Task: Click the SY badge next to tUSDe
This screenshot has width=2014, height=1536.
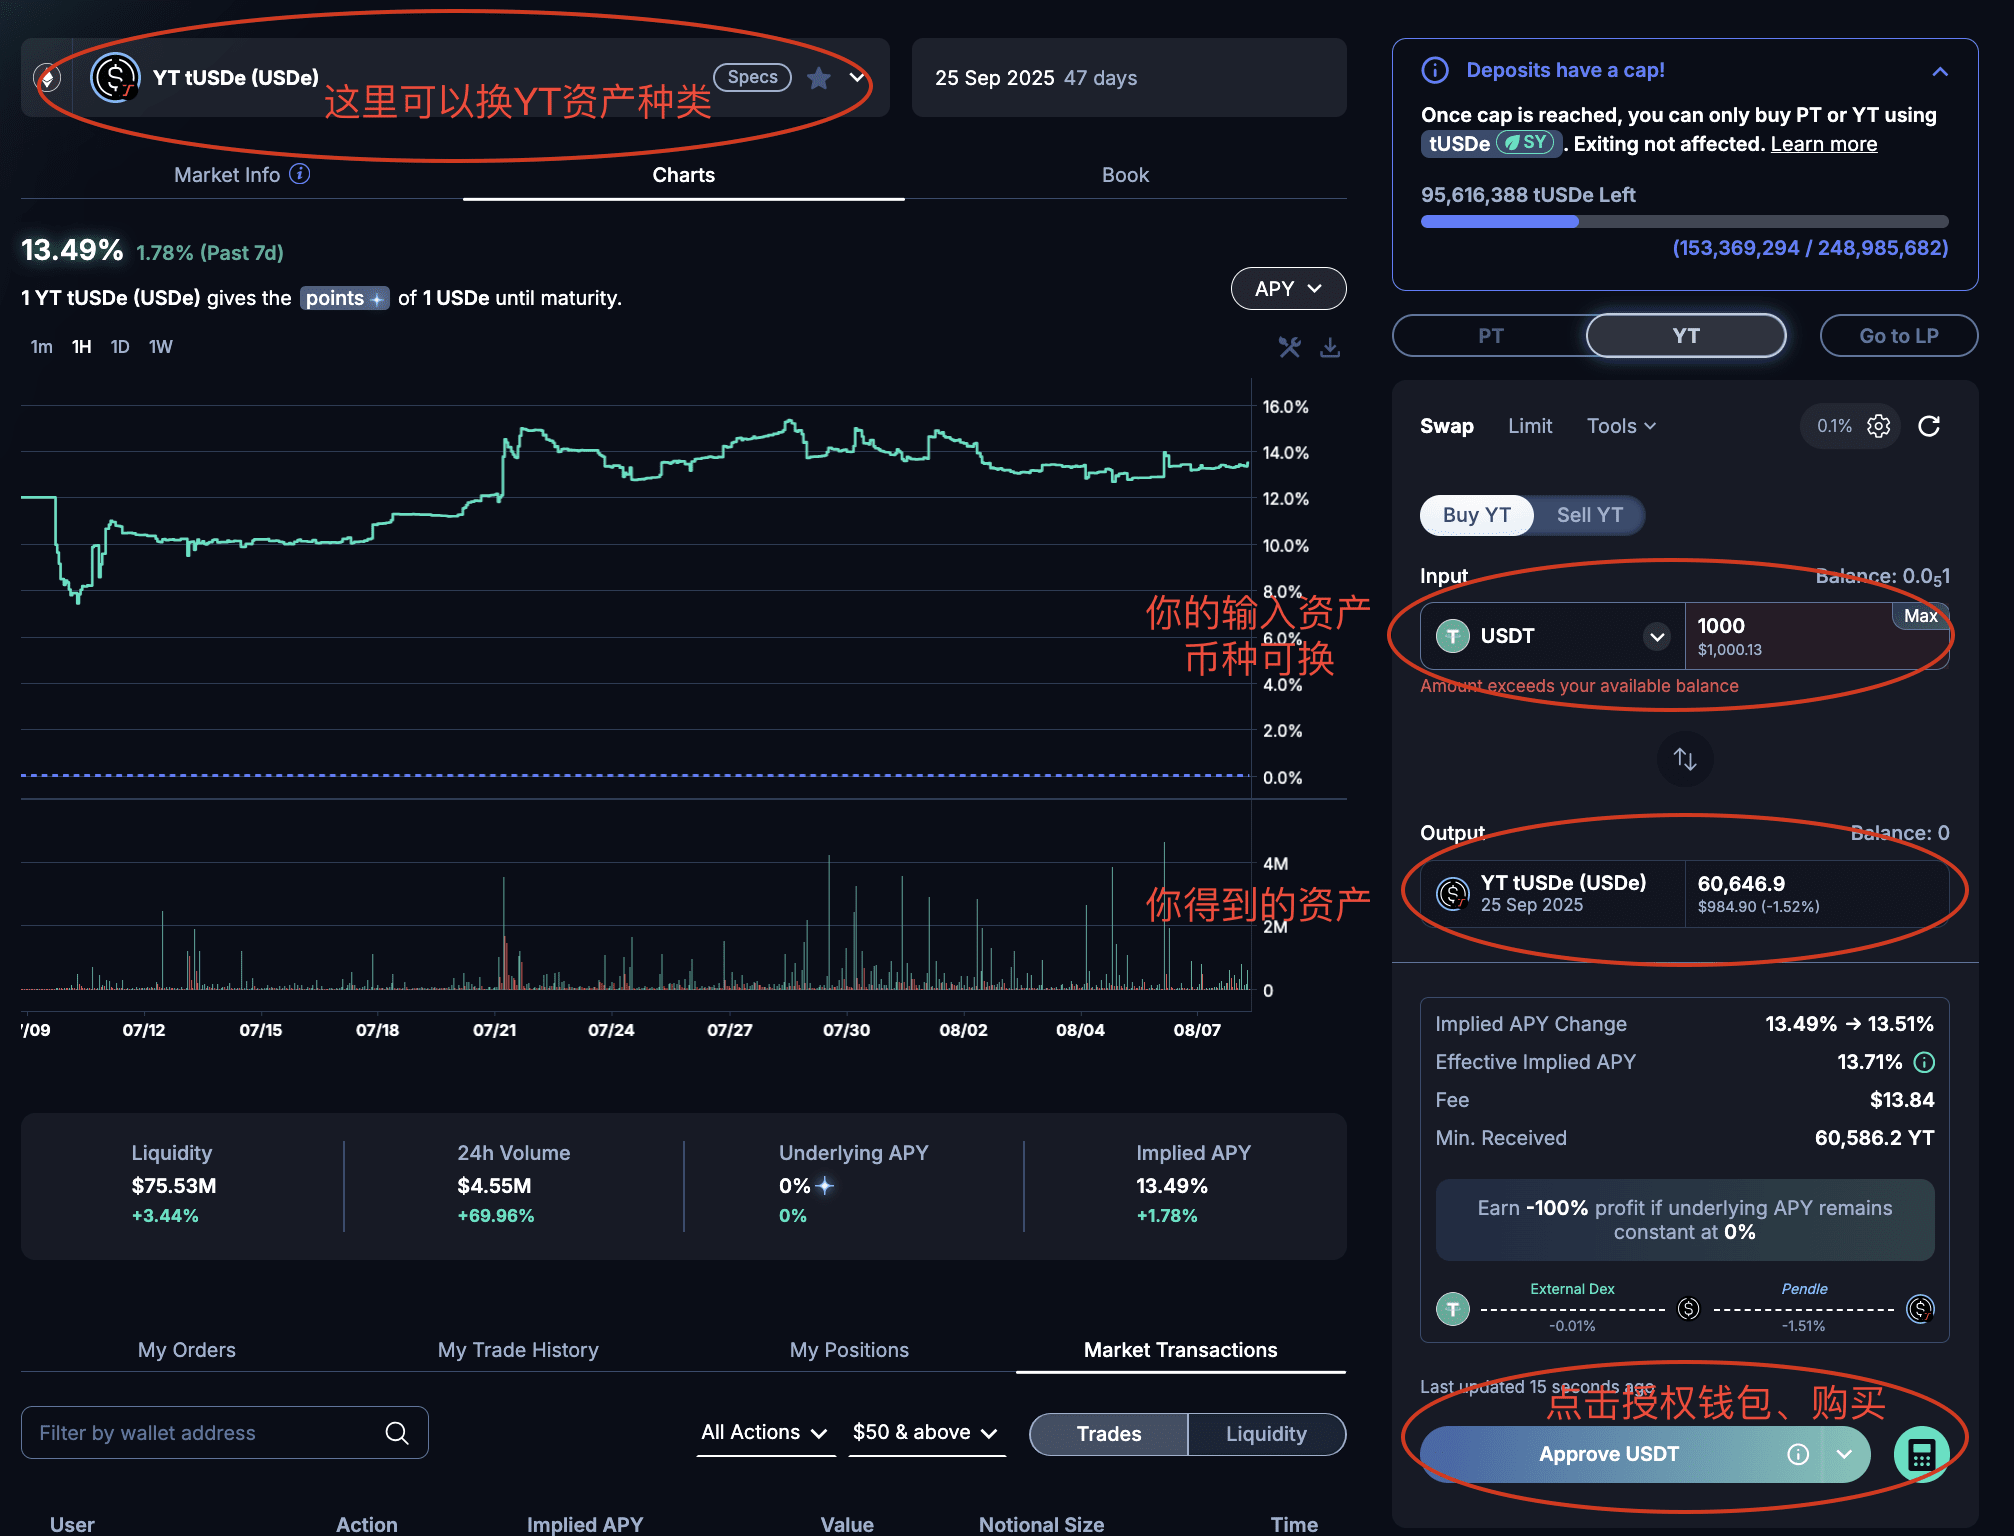Action: tap(1527, 143)
